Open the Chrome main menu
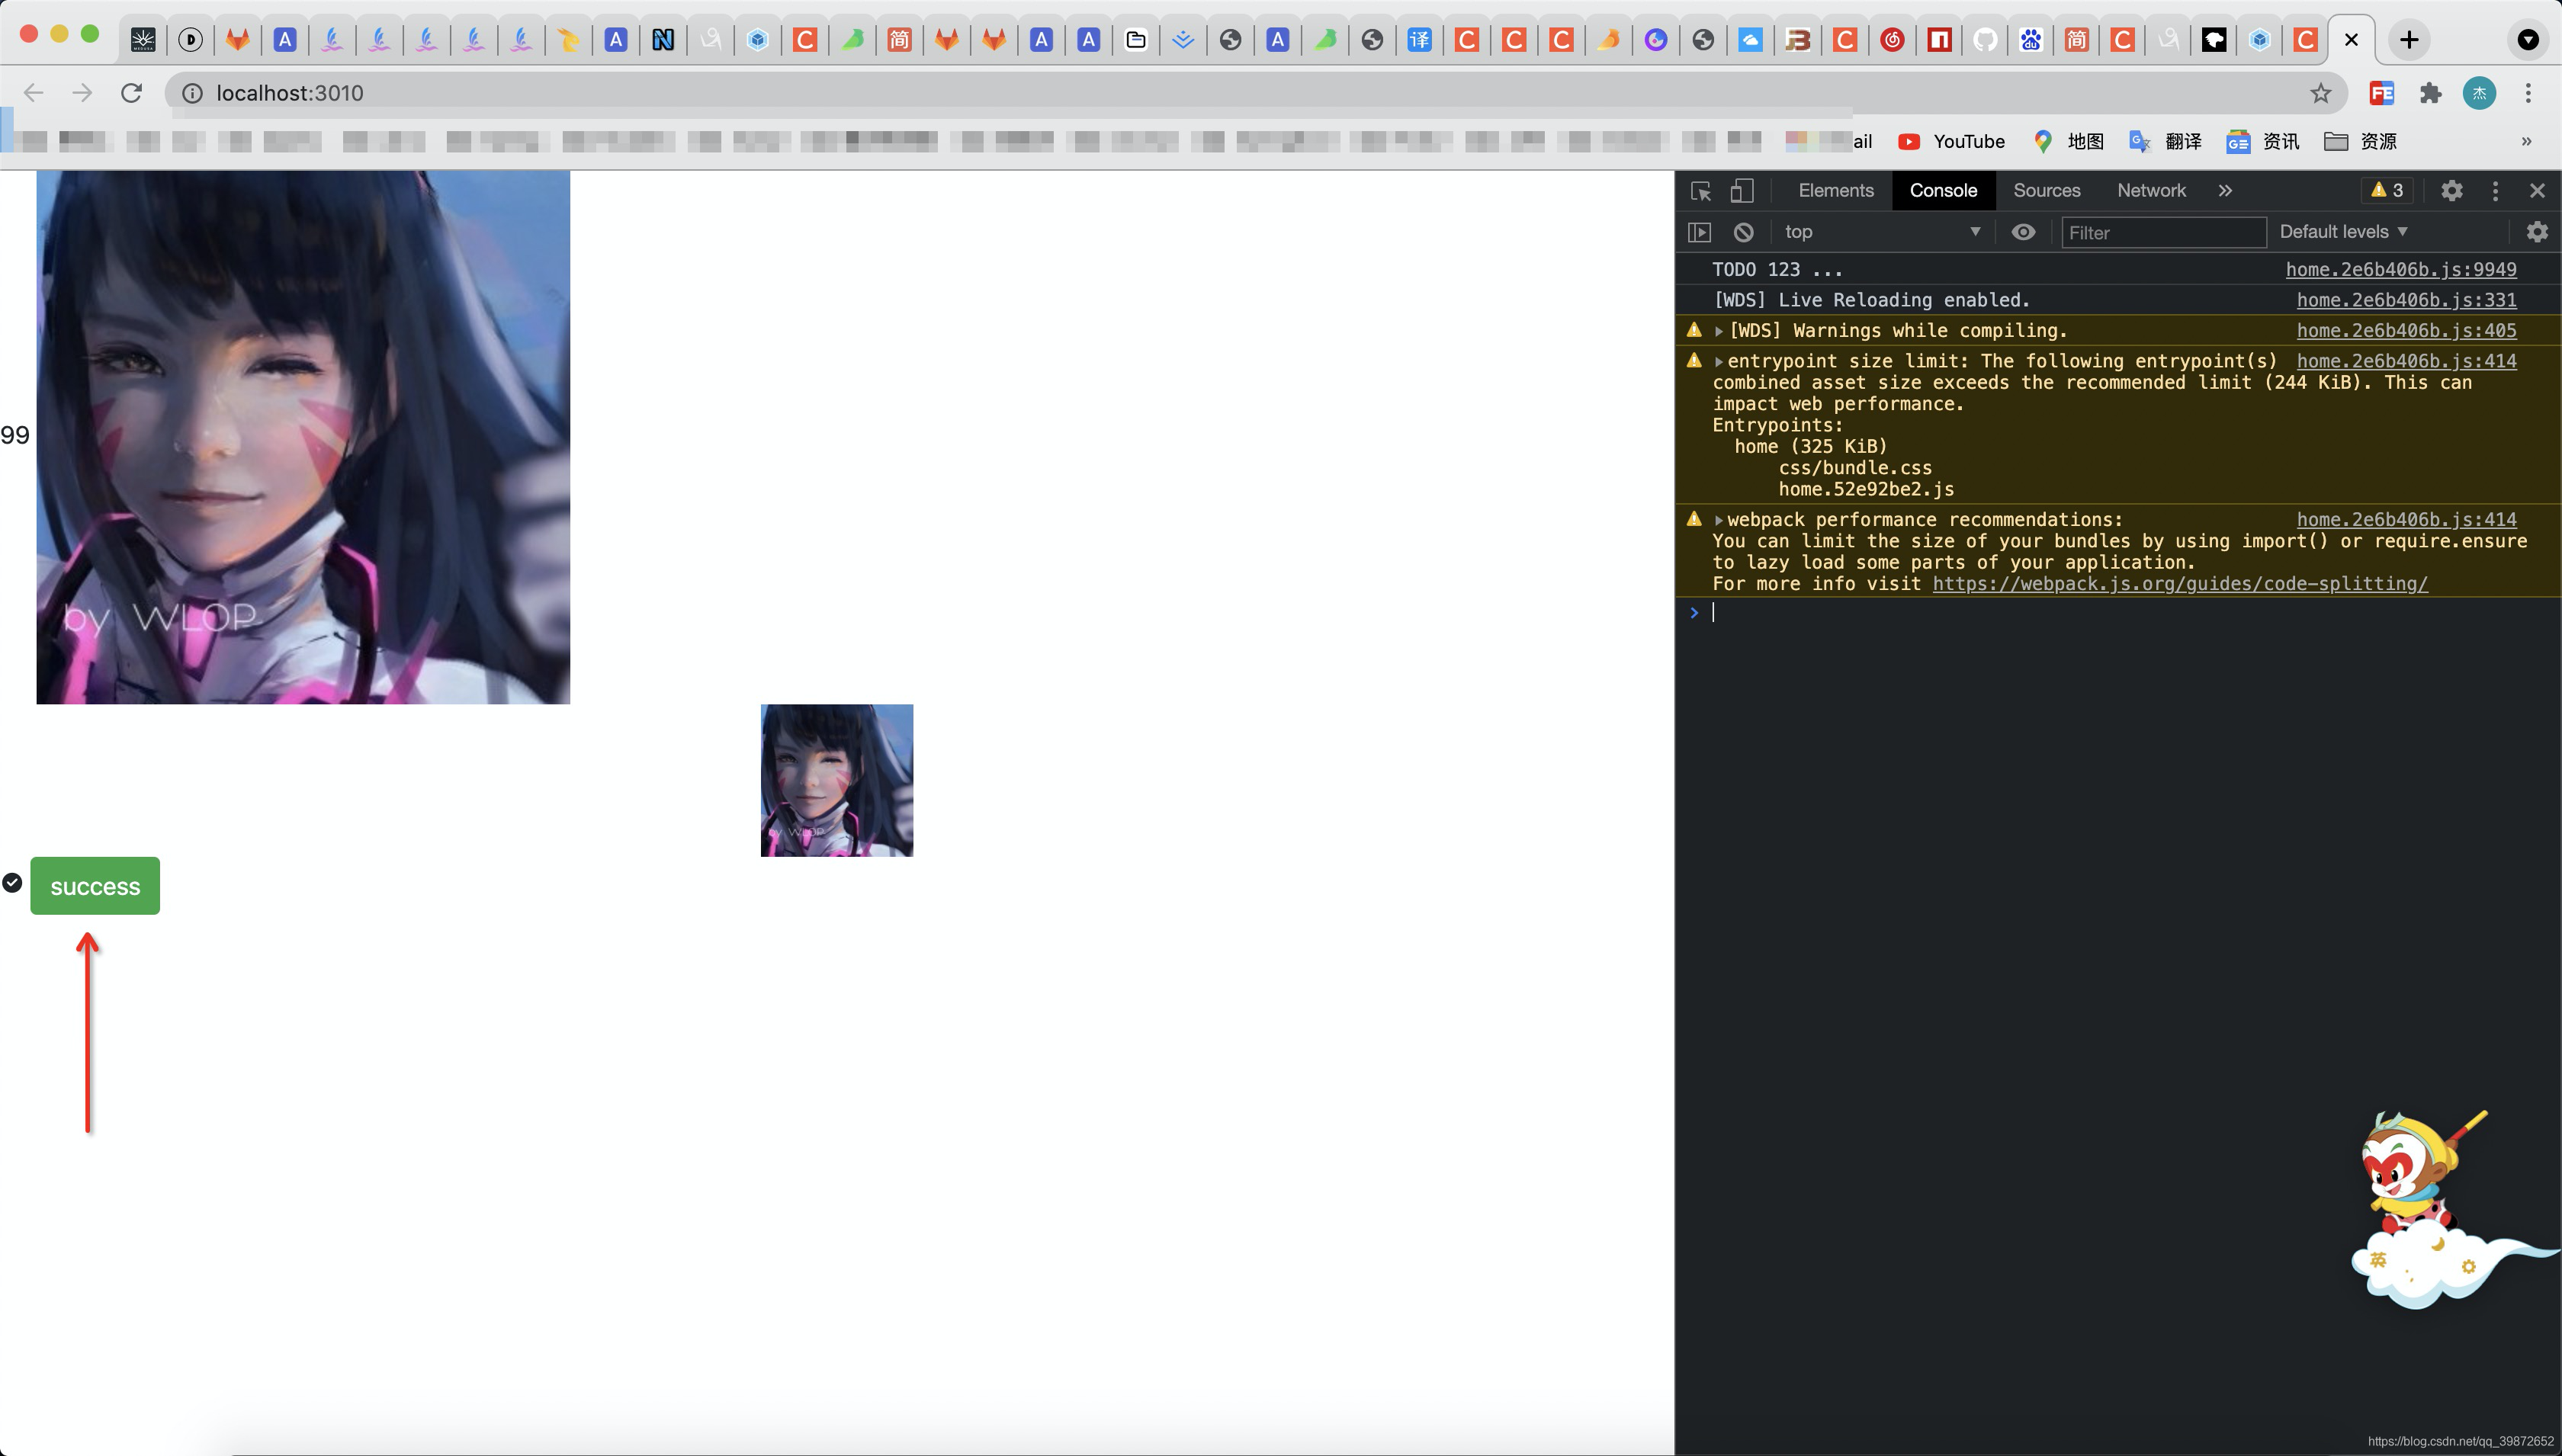Image resolution: width=2562 pixels, height=1456 pixels. [2528, 93]
